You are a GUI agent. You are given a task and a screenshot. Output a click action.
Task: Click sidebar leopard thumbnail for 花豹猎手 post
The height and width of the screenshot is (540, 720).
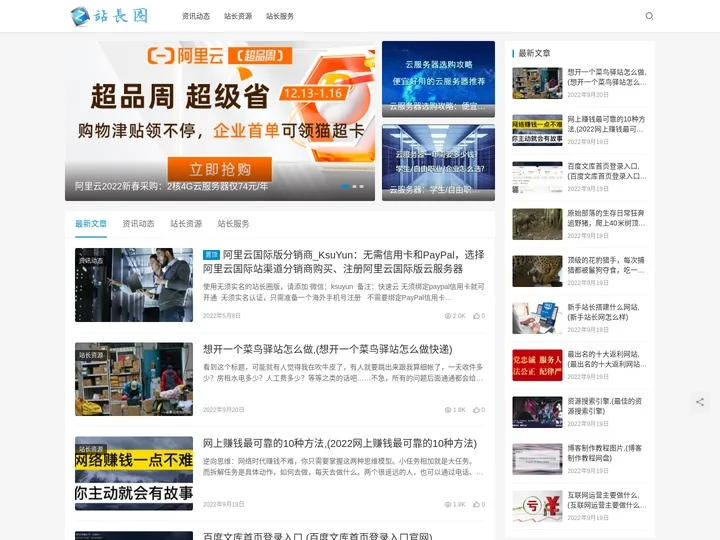tap(537, 271)
